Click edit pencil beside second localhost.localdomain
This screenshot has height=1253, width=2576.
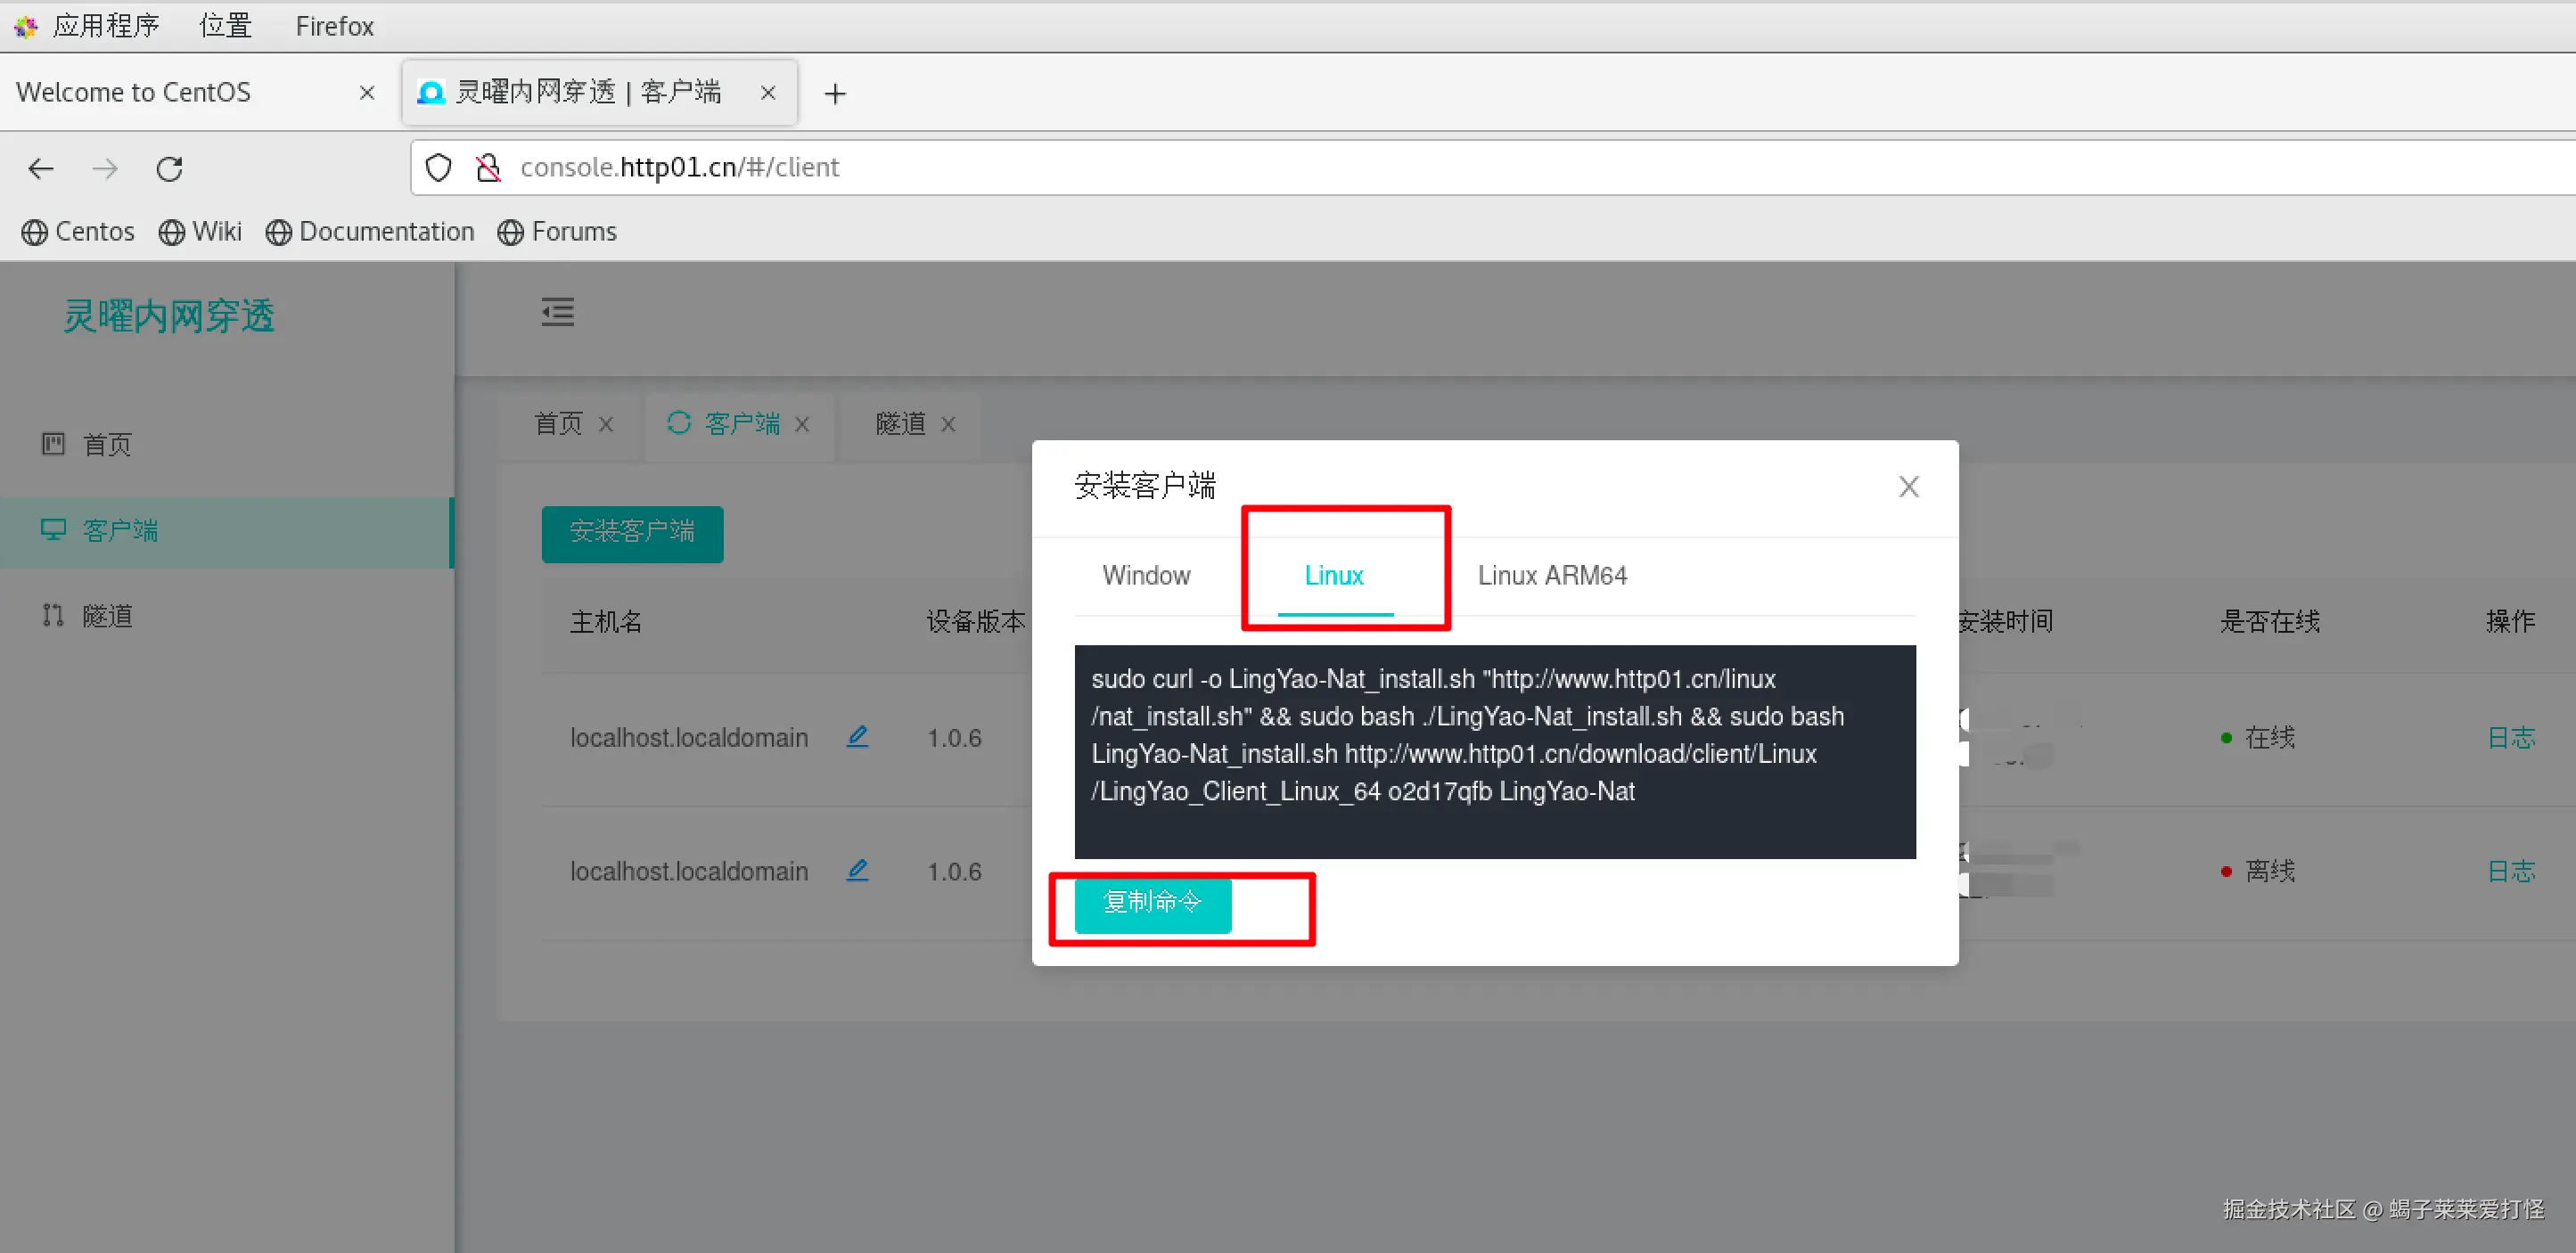857,870
